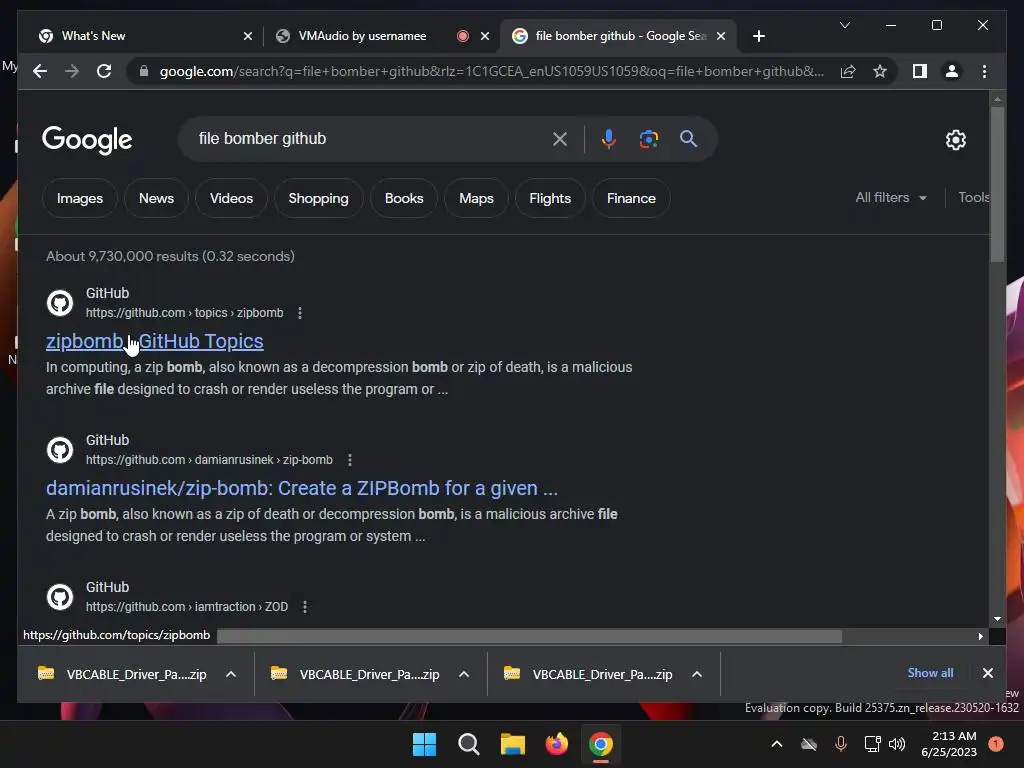Open taskbar Search
The height and width of the screenshot is (768, 1024).
[x=468, y=744]
